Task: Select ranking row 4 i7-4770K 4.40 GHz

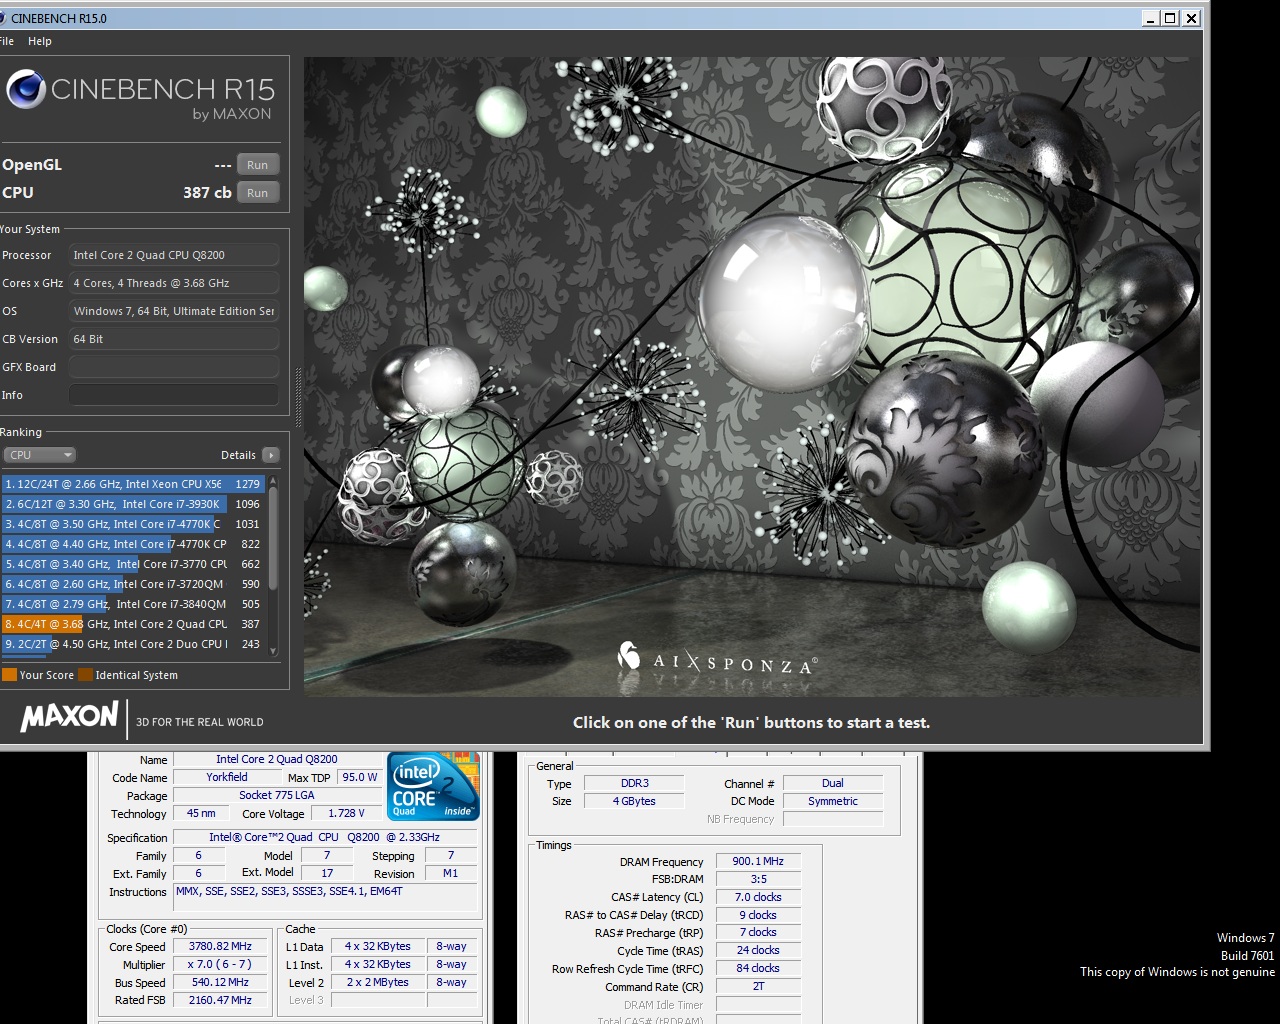Action: [133, 544]
